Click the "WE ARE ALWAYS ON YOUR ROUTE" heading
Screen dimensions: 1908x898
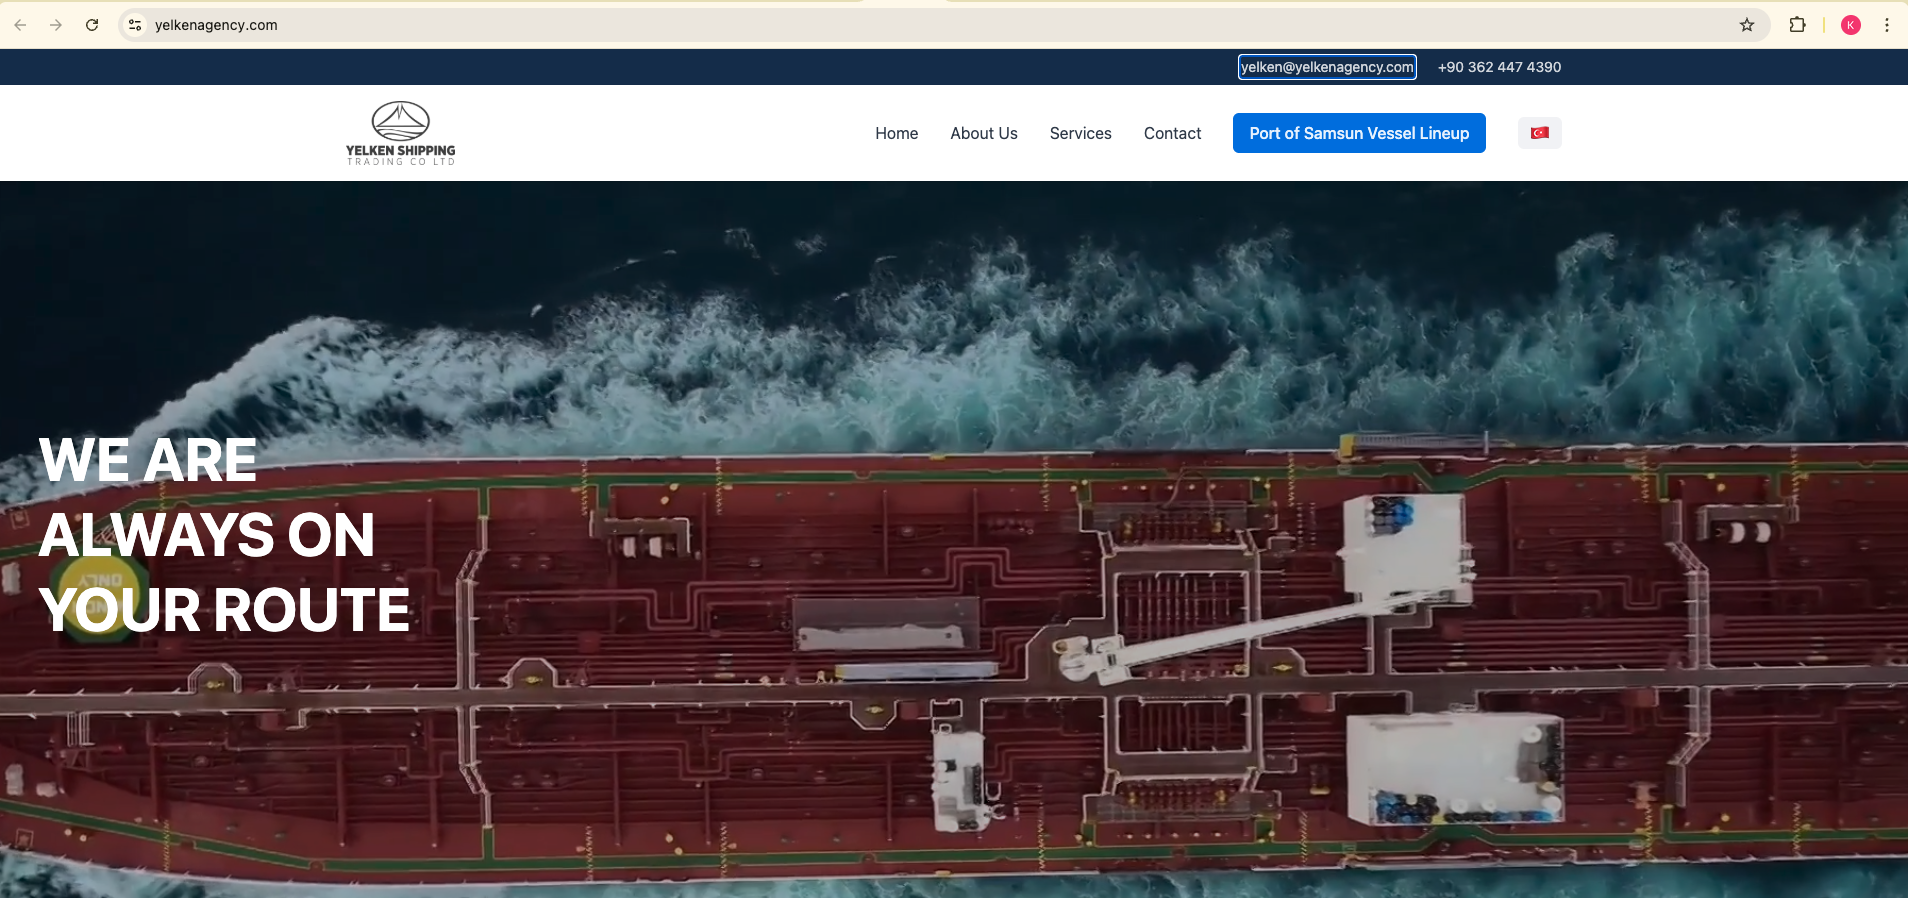(x=225, y=535)
